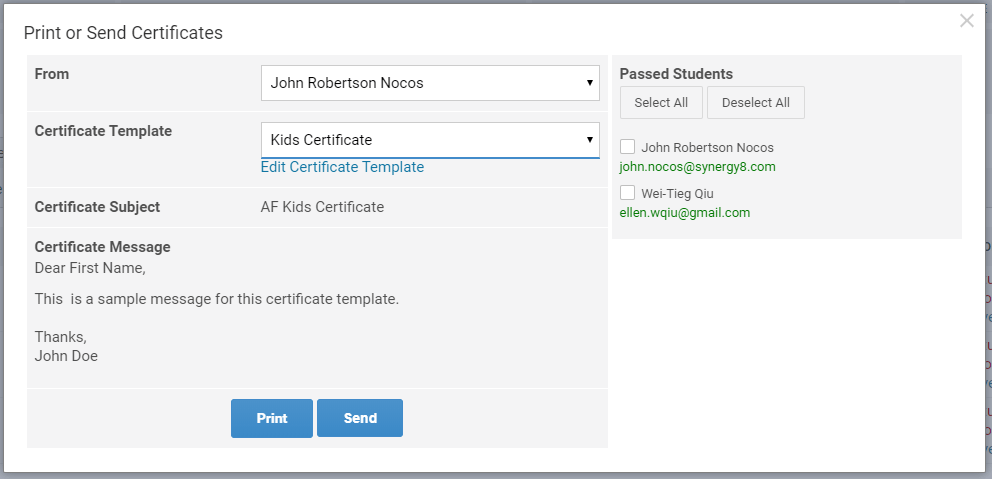The width and height of the screenshot is (992, 479).
Task: Choose Select All passed students
Action: click(661, 103)
